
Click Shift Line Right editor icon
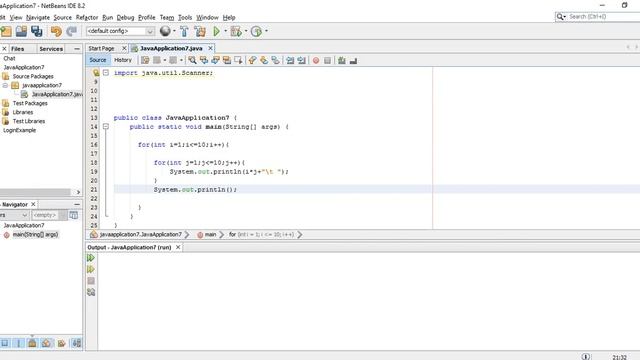pyautogui.click(x=302, y=60)
